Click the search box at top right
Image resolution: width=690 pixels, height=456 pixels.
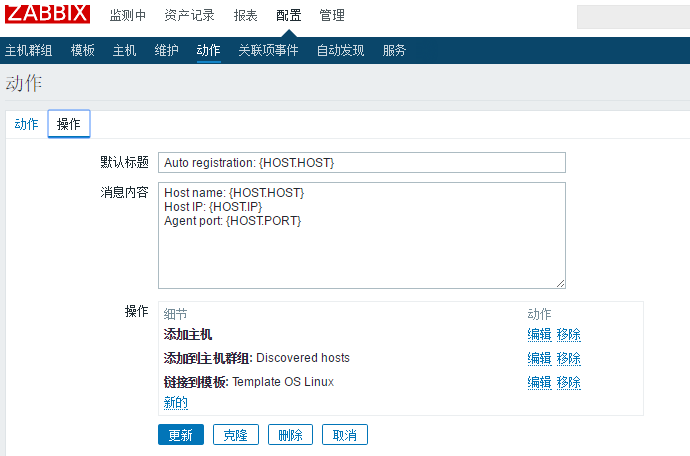coord(633,16)
